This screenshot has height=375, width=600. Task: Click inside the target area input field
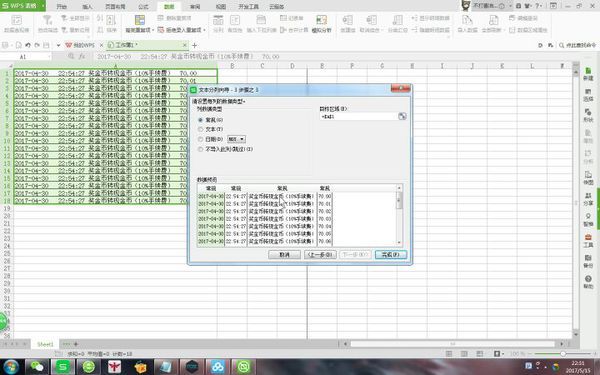click(359, 116)
